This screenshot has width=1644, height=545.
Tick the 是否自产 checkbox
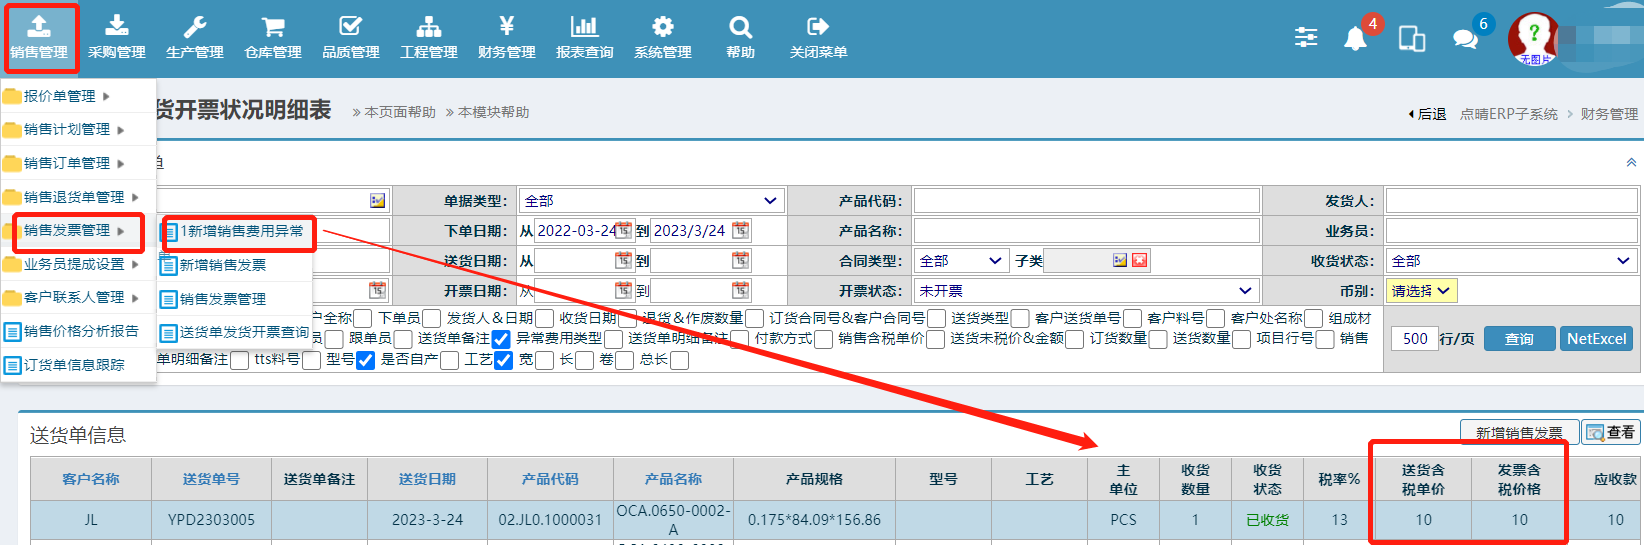pyautogui.click(x=448, y=360)
